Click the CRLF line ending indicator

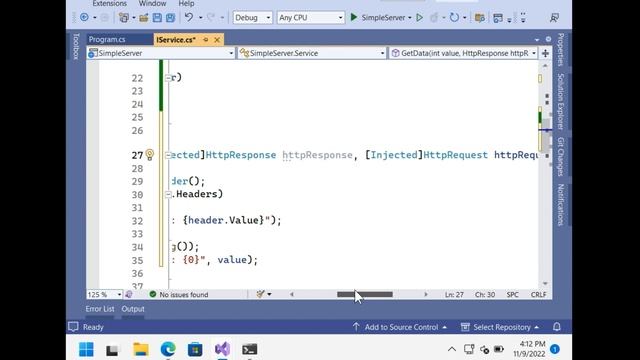[x=538, y=294]
